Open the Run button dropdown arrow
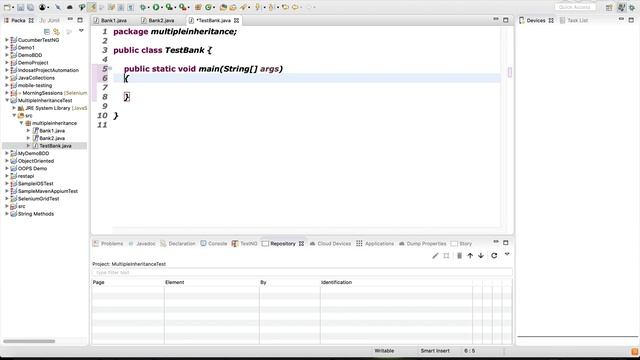 tap(162, 8)
